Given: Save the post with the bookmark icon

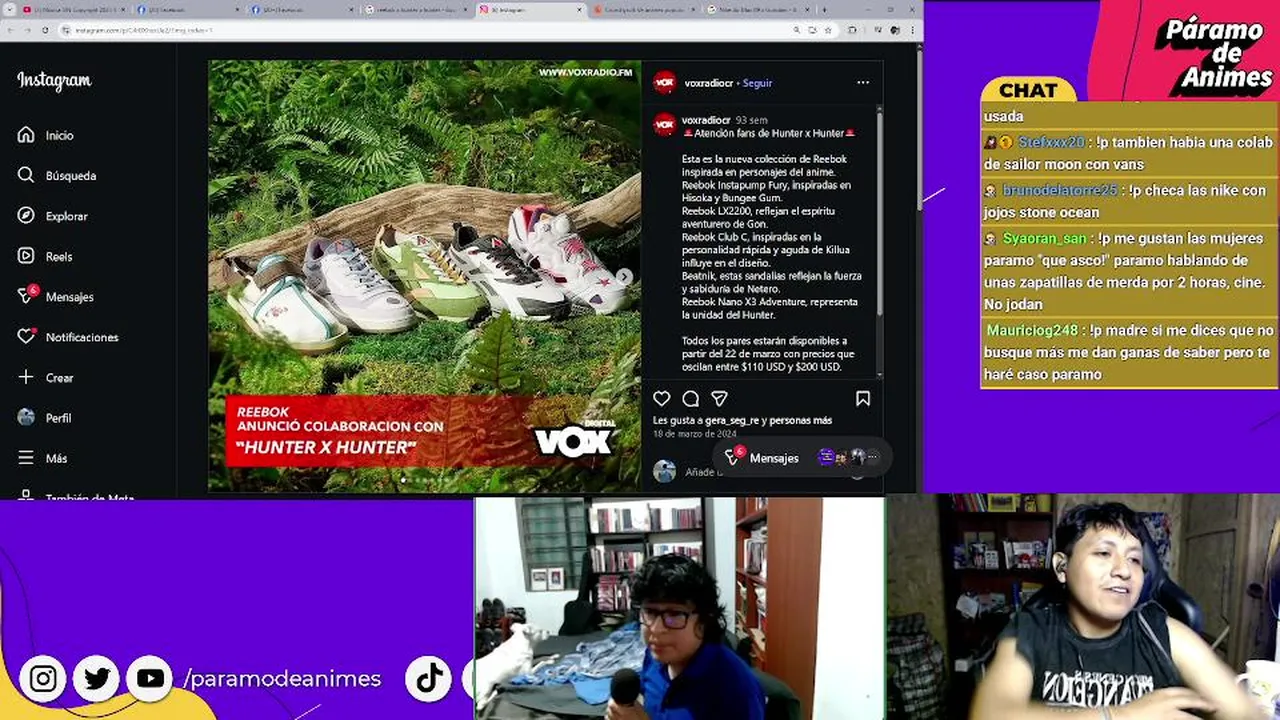Looking at the screenshot, I should (x=863, y=398).
